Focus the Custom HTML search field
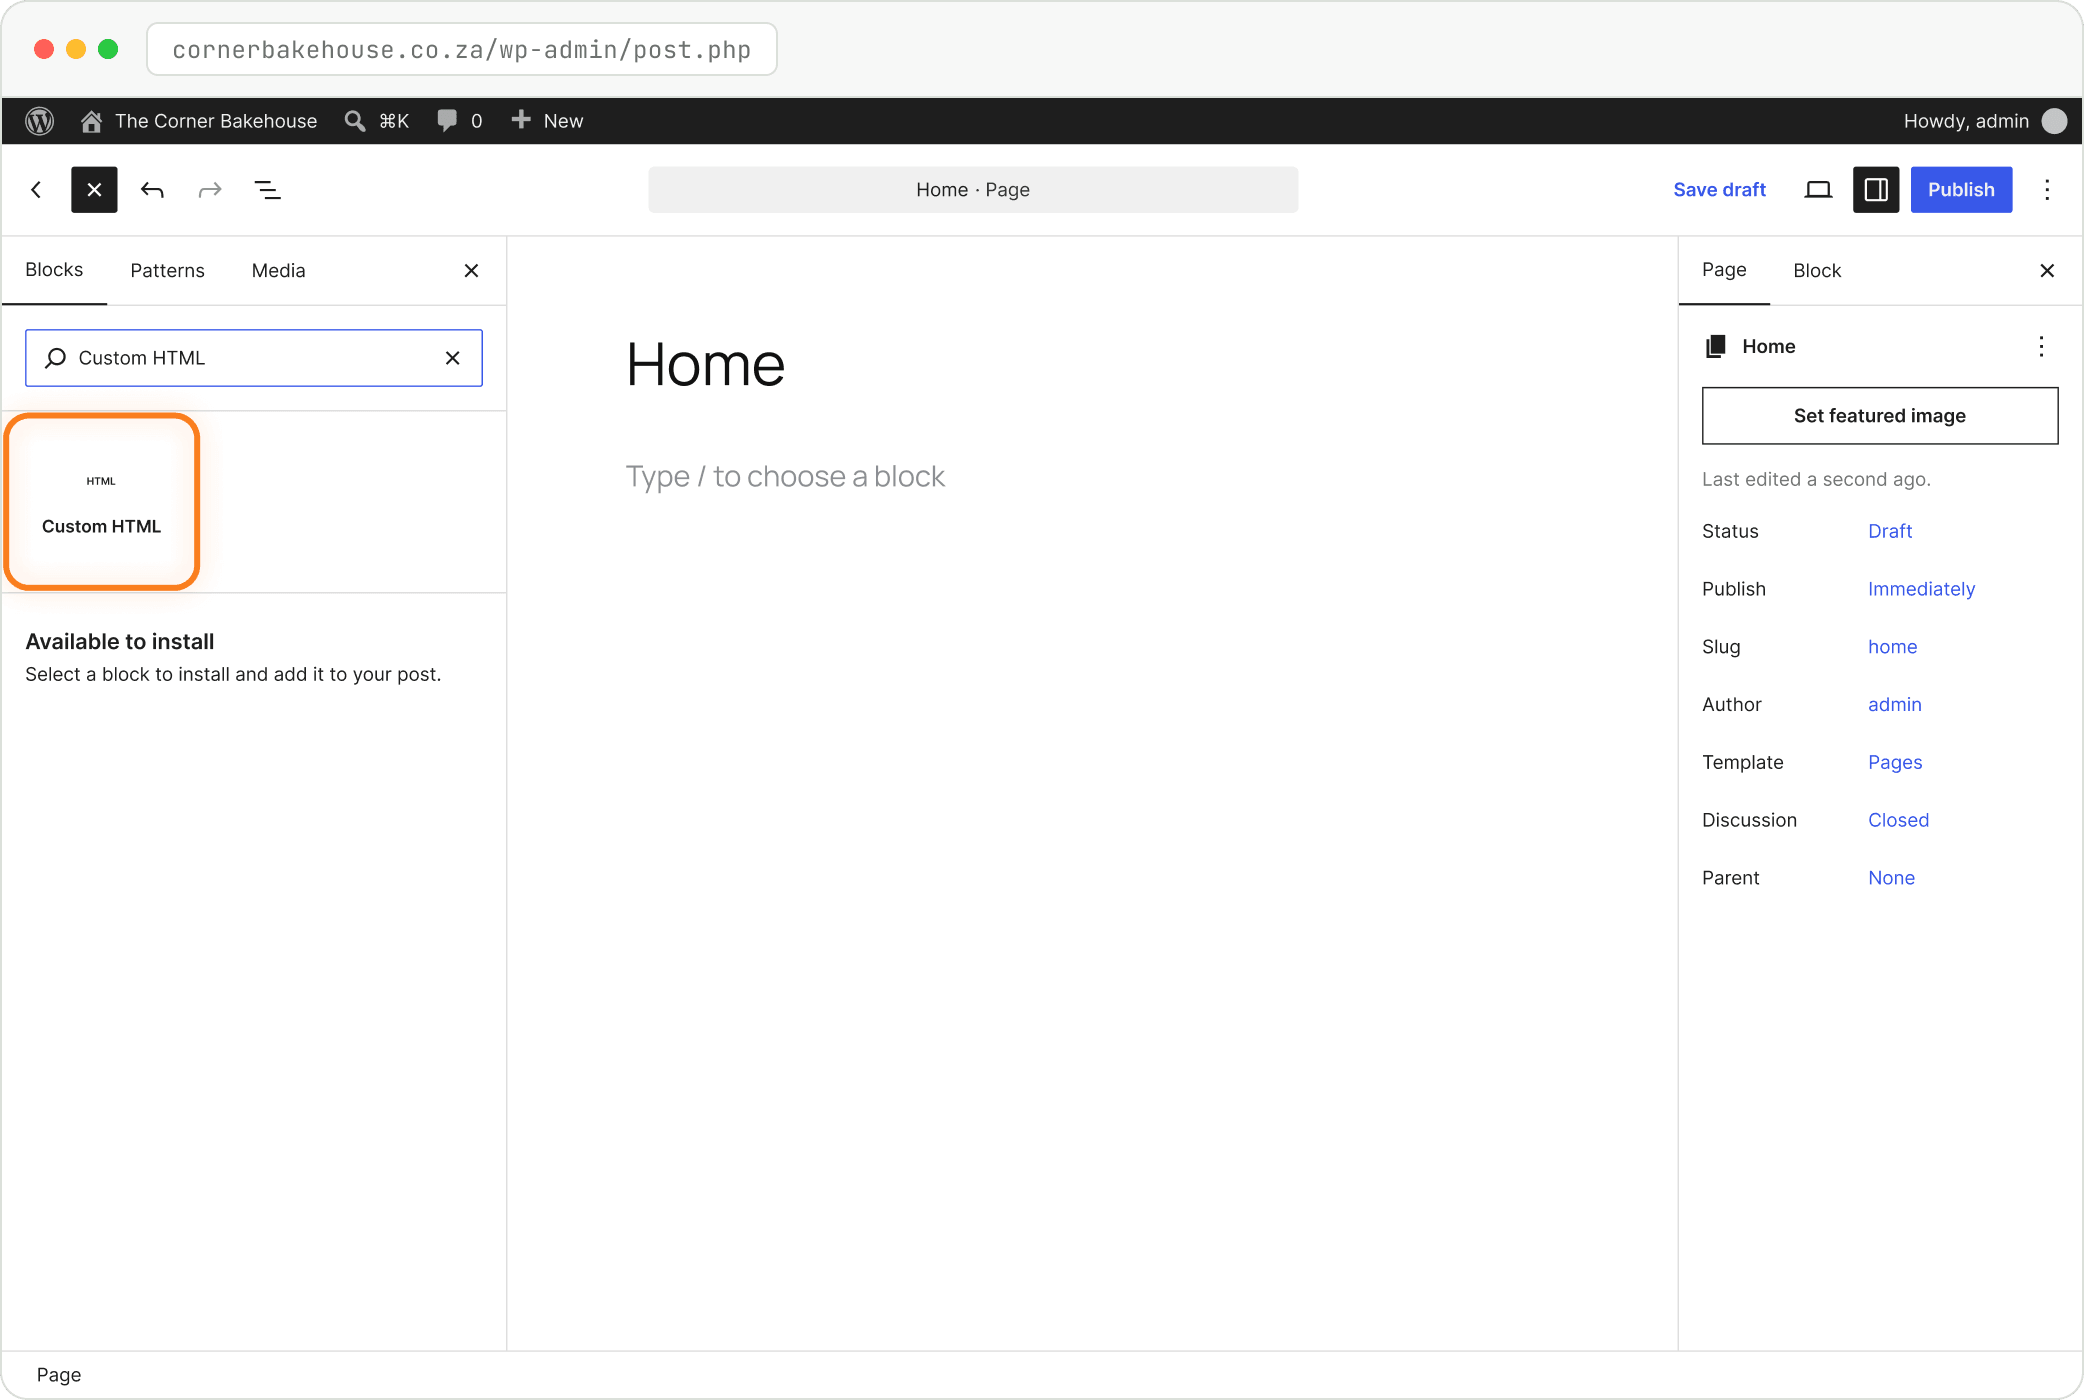Image resolution: width=2084 pixels, height=1400 pixels. (x=254, y=358)
